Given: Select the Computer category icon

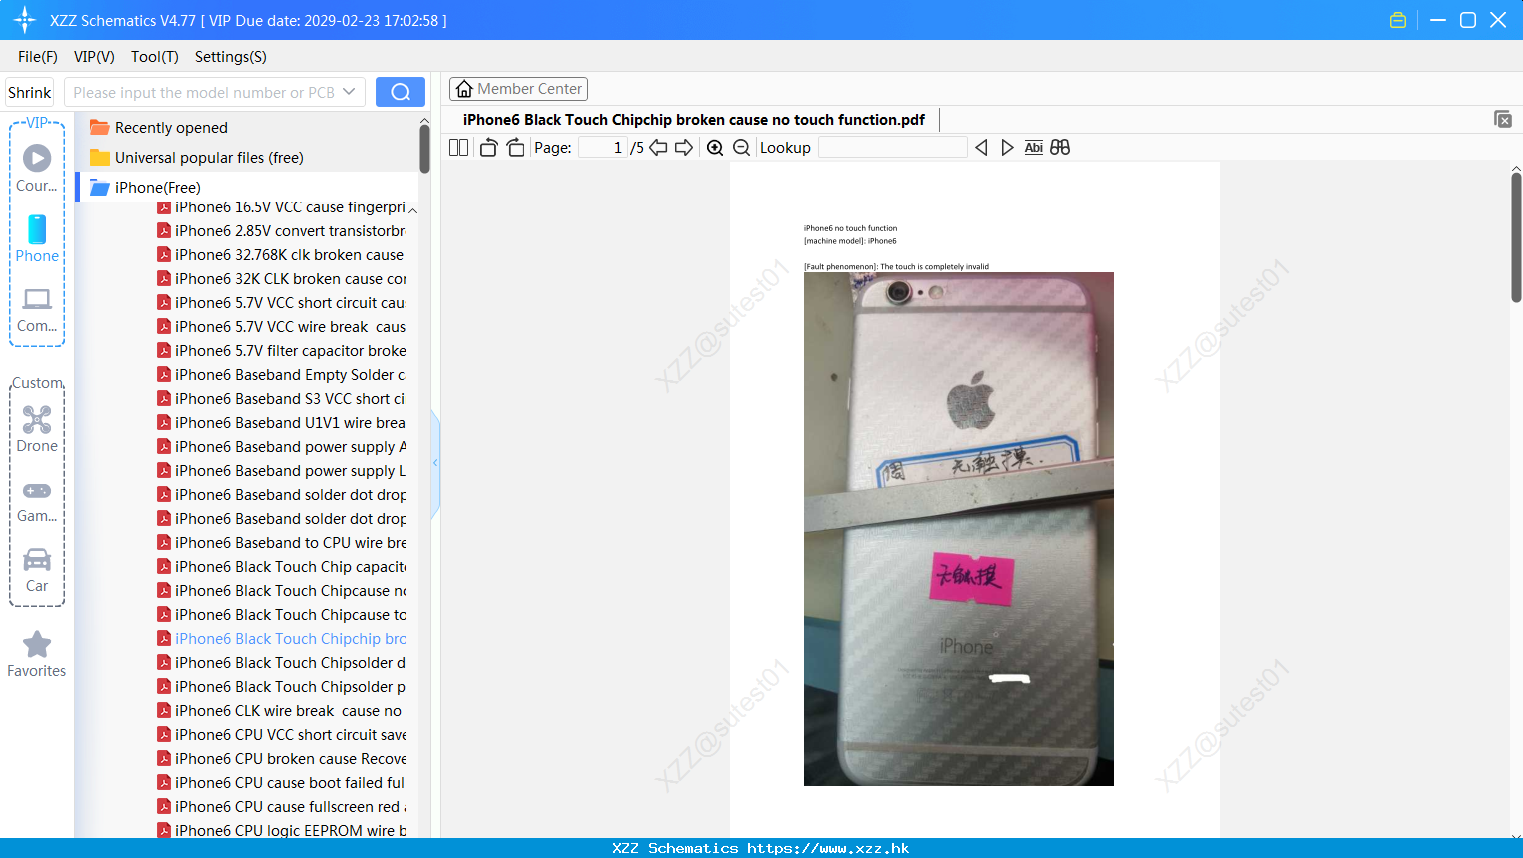Looking at the screenshot, I should click(37, 310).
